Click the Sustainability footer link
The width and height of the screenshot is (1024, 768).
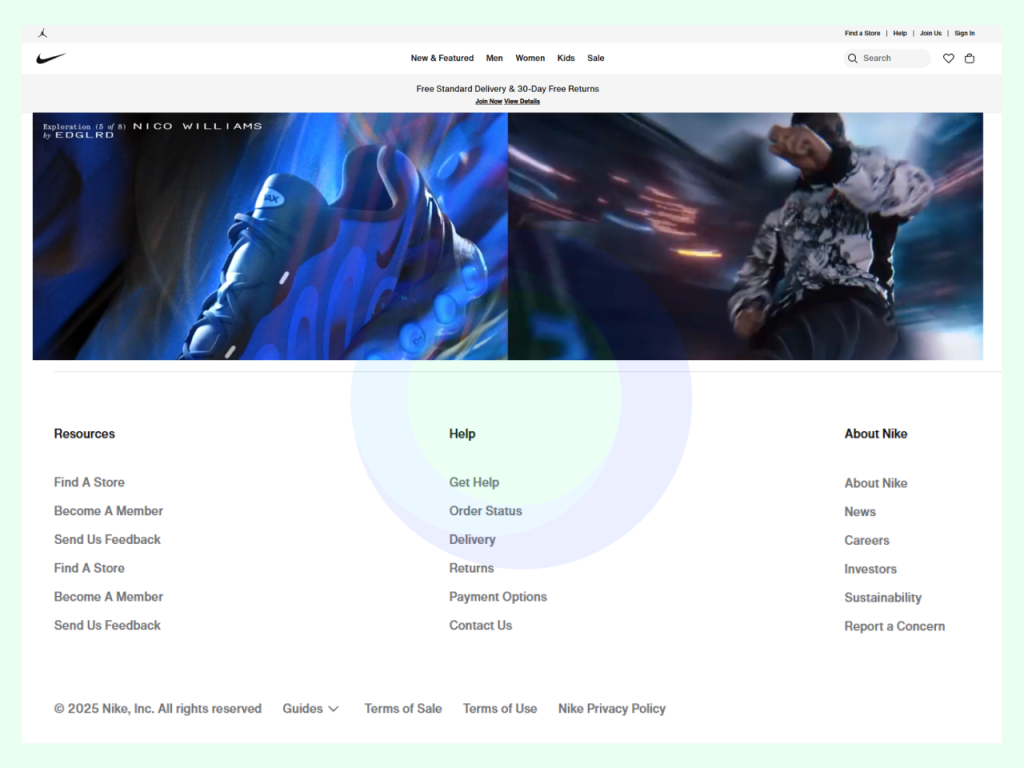pyautogui.click(x=883, y=598)
